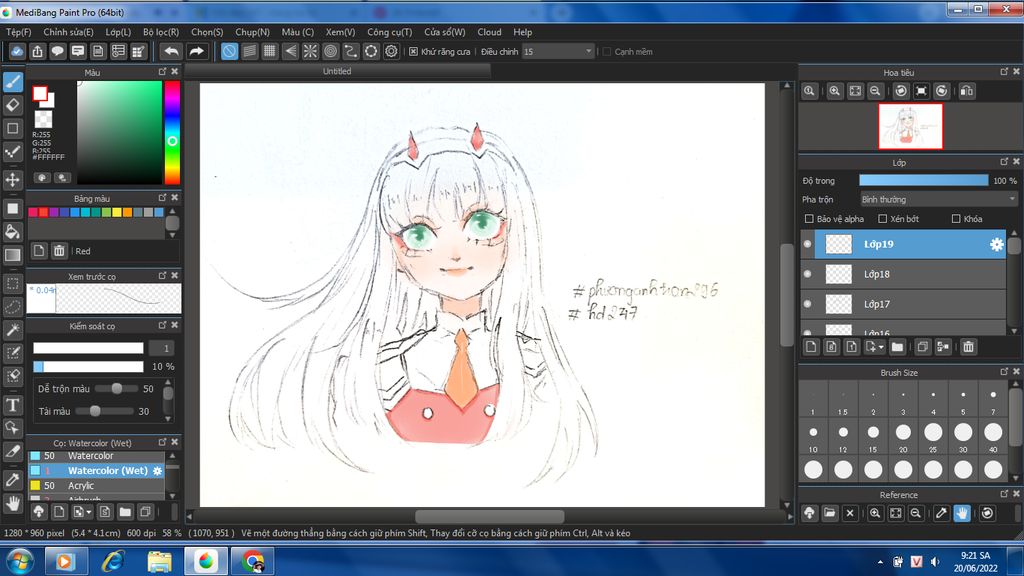1024x576 pixels.
Task: Adjust the Dễ trộn màu slider
Action: [116, 389]
